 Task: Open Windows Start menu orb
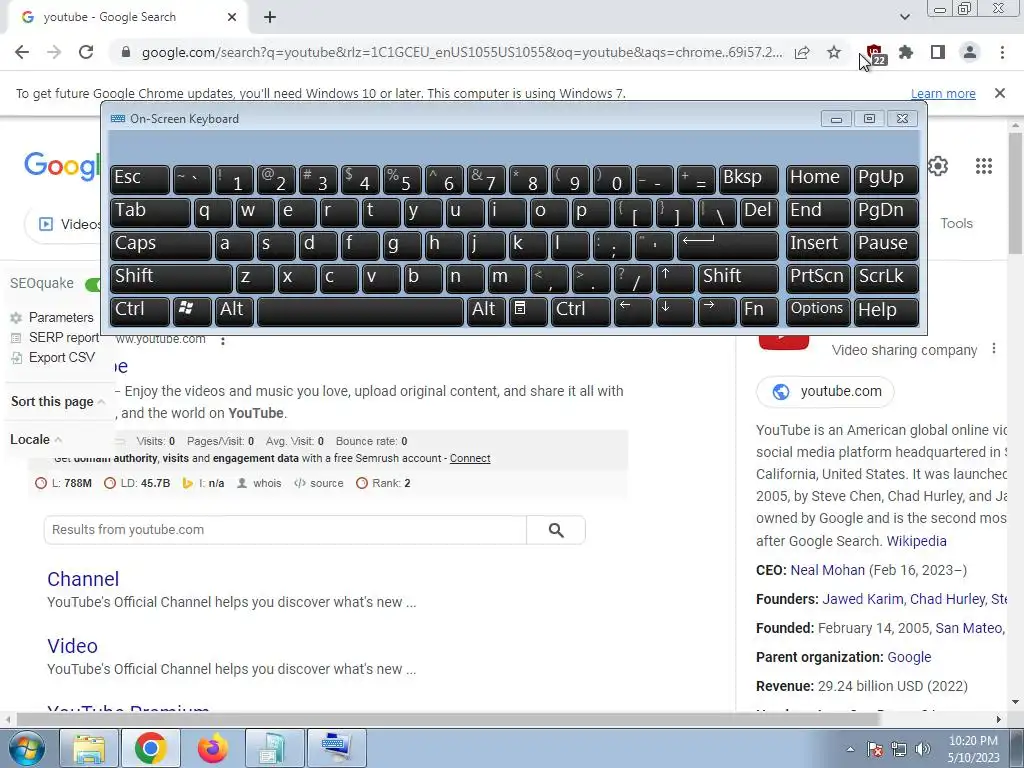26,748
